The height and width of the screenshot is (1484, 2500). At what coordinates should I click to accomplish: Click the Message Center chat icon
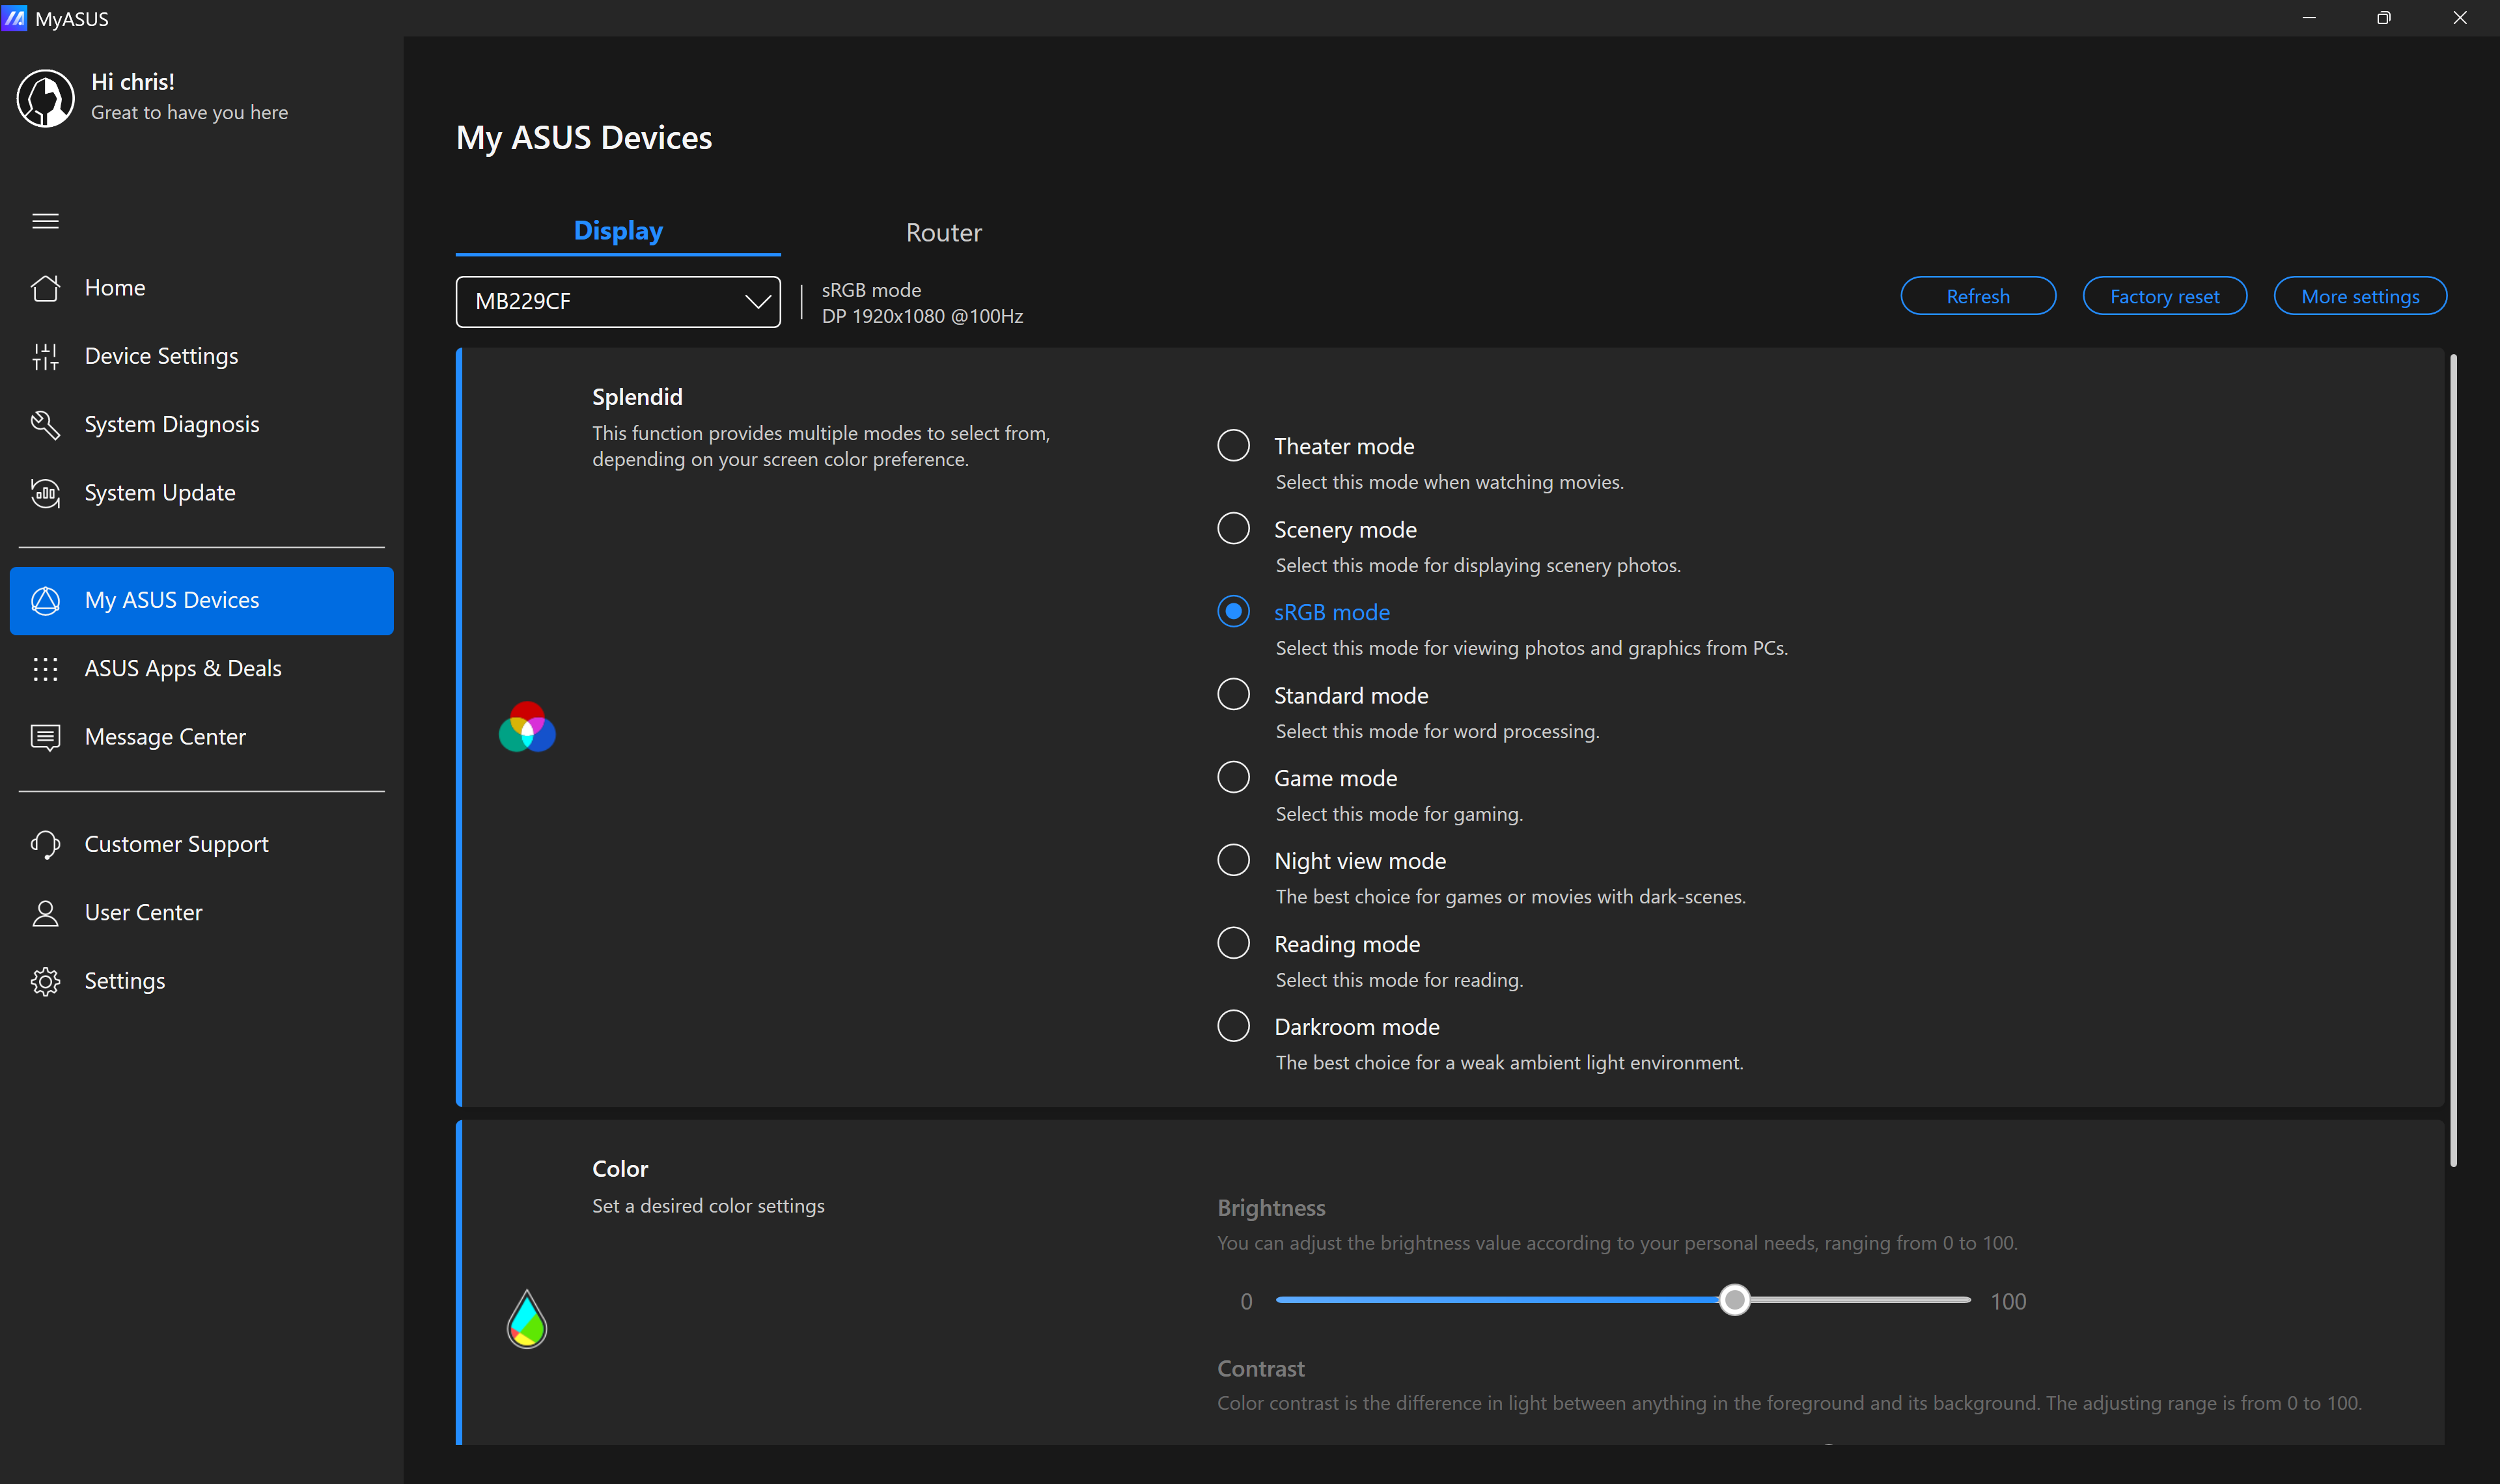[x=45, y=737]
